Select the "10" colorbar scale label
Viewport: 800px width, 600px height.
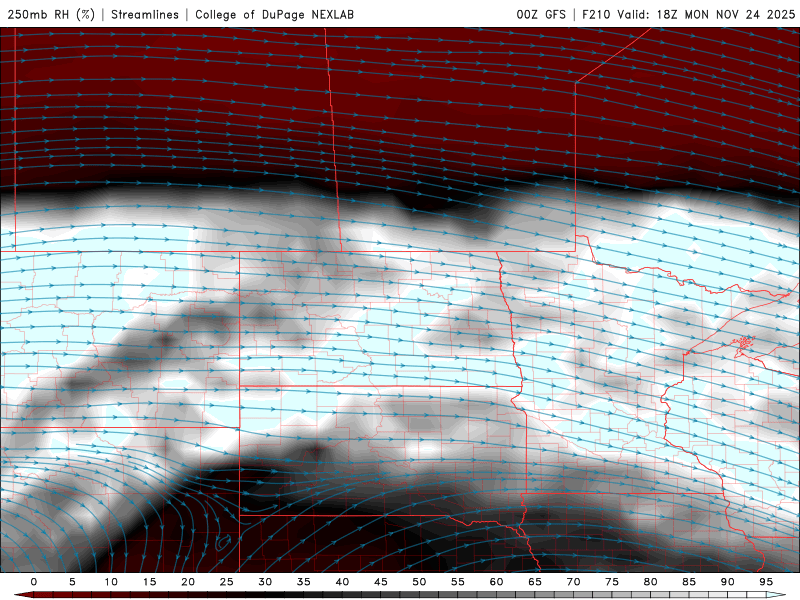click(111, 582)
